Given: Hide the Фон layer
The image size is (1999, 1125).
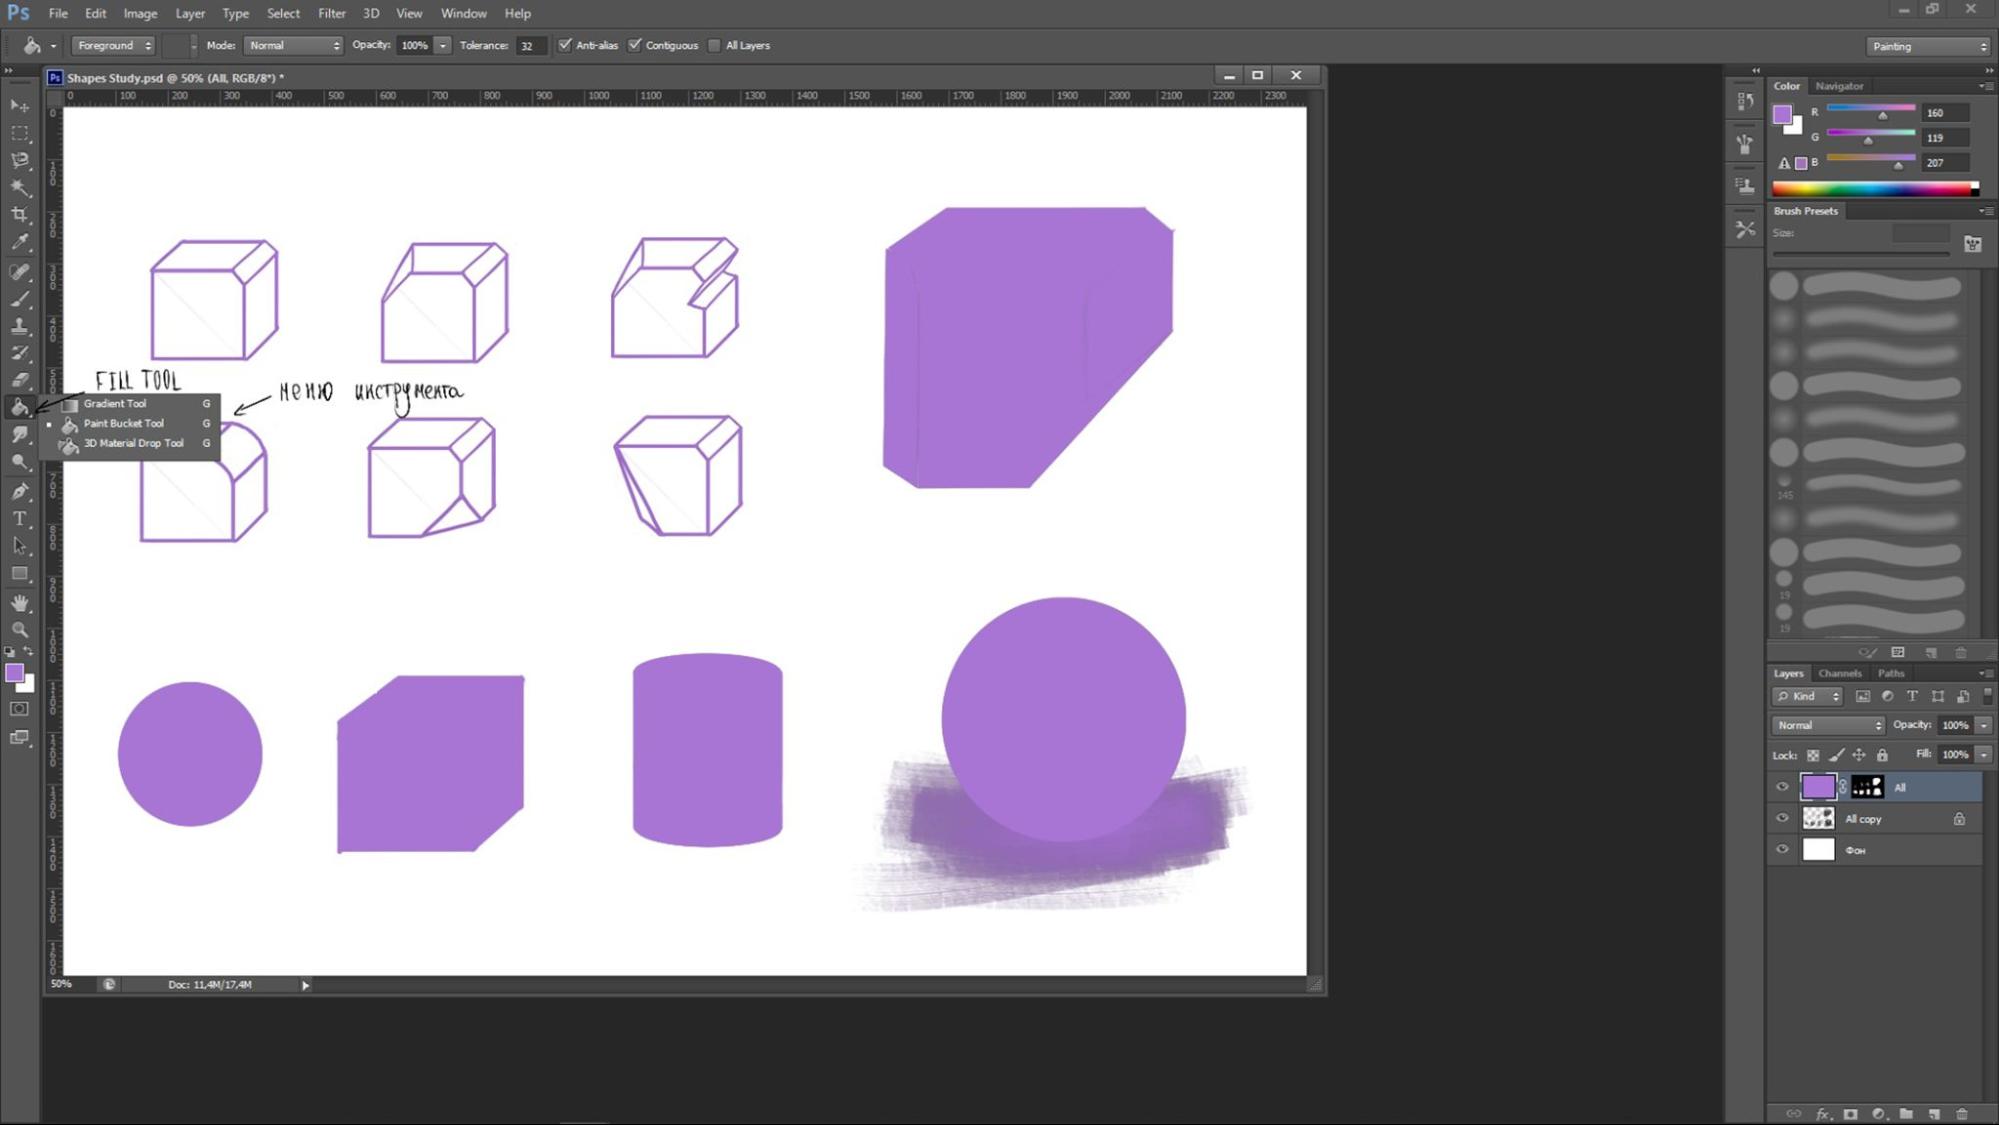Looking at the screenshot, I should (1782, 849).
